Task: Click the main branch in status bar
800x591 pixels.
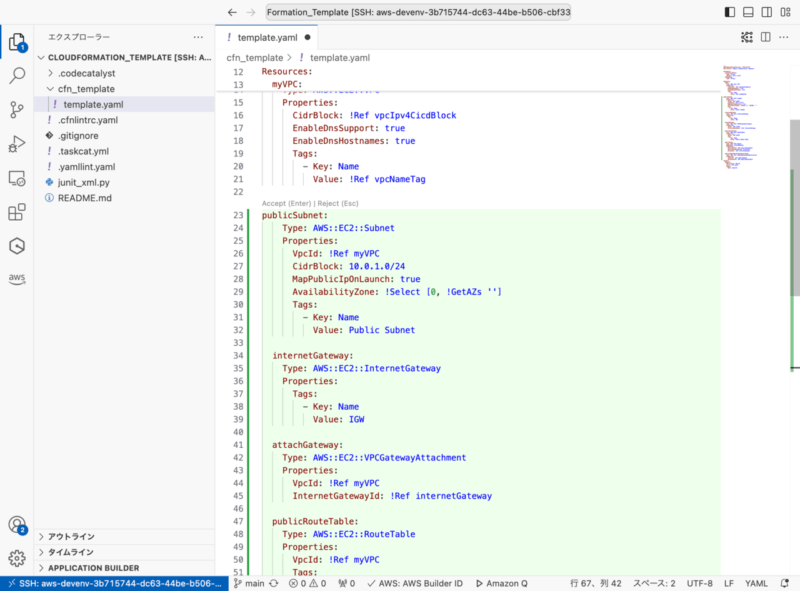Action: [249, 583]
